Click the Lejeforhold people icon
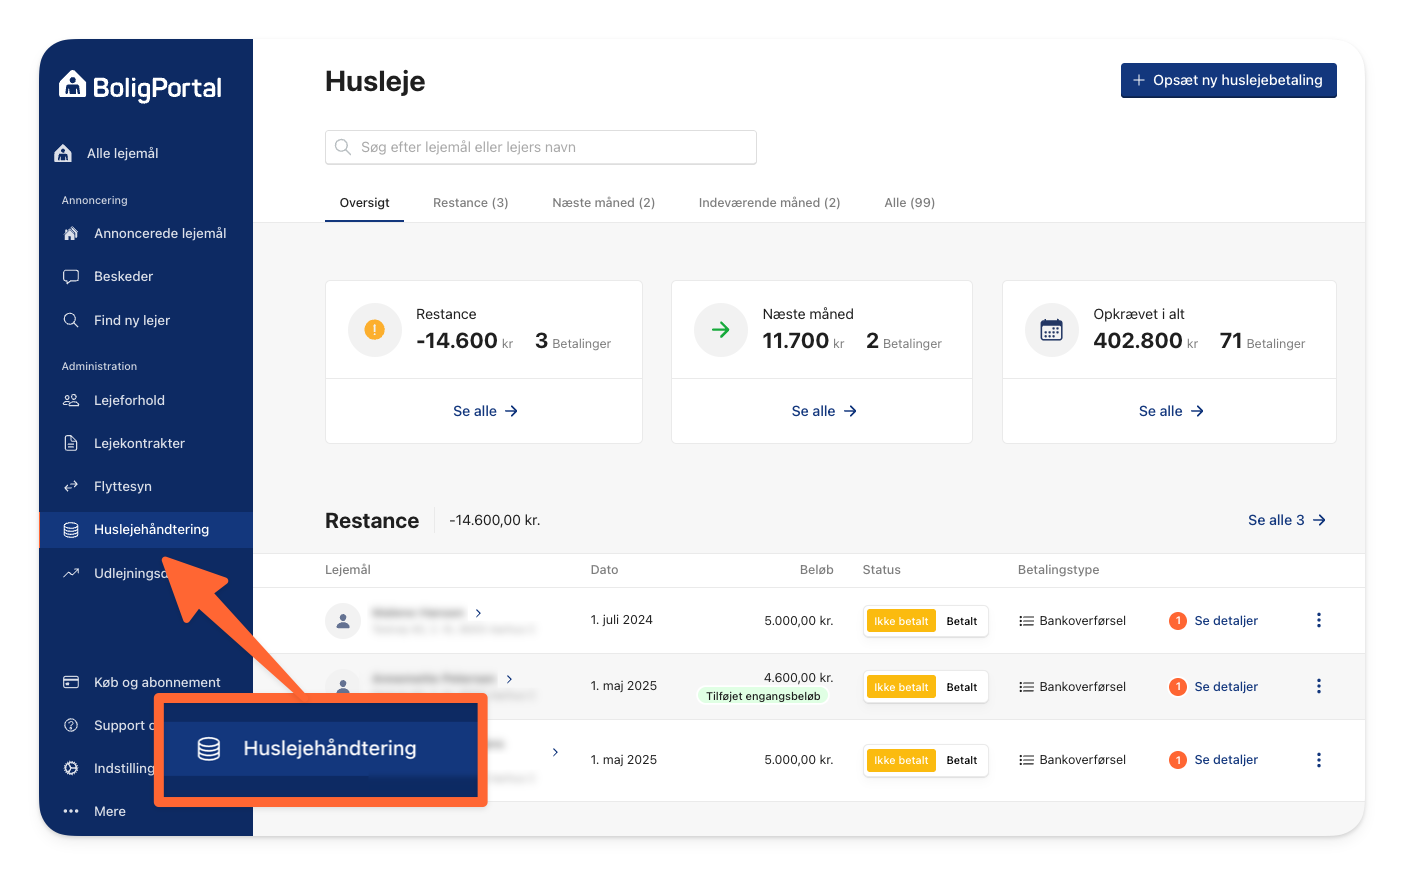The height and width of the screenshot is (875, 1404). click(71, 400)
